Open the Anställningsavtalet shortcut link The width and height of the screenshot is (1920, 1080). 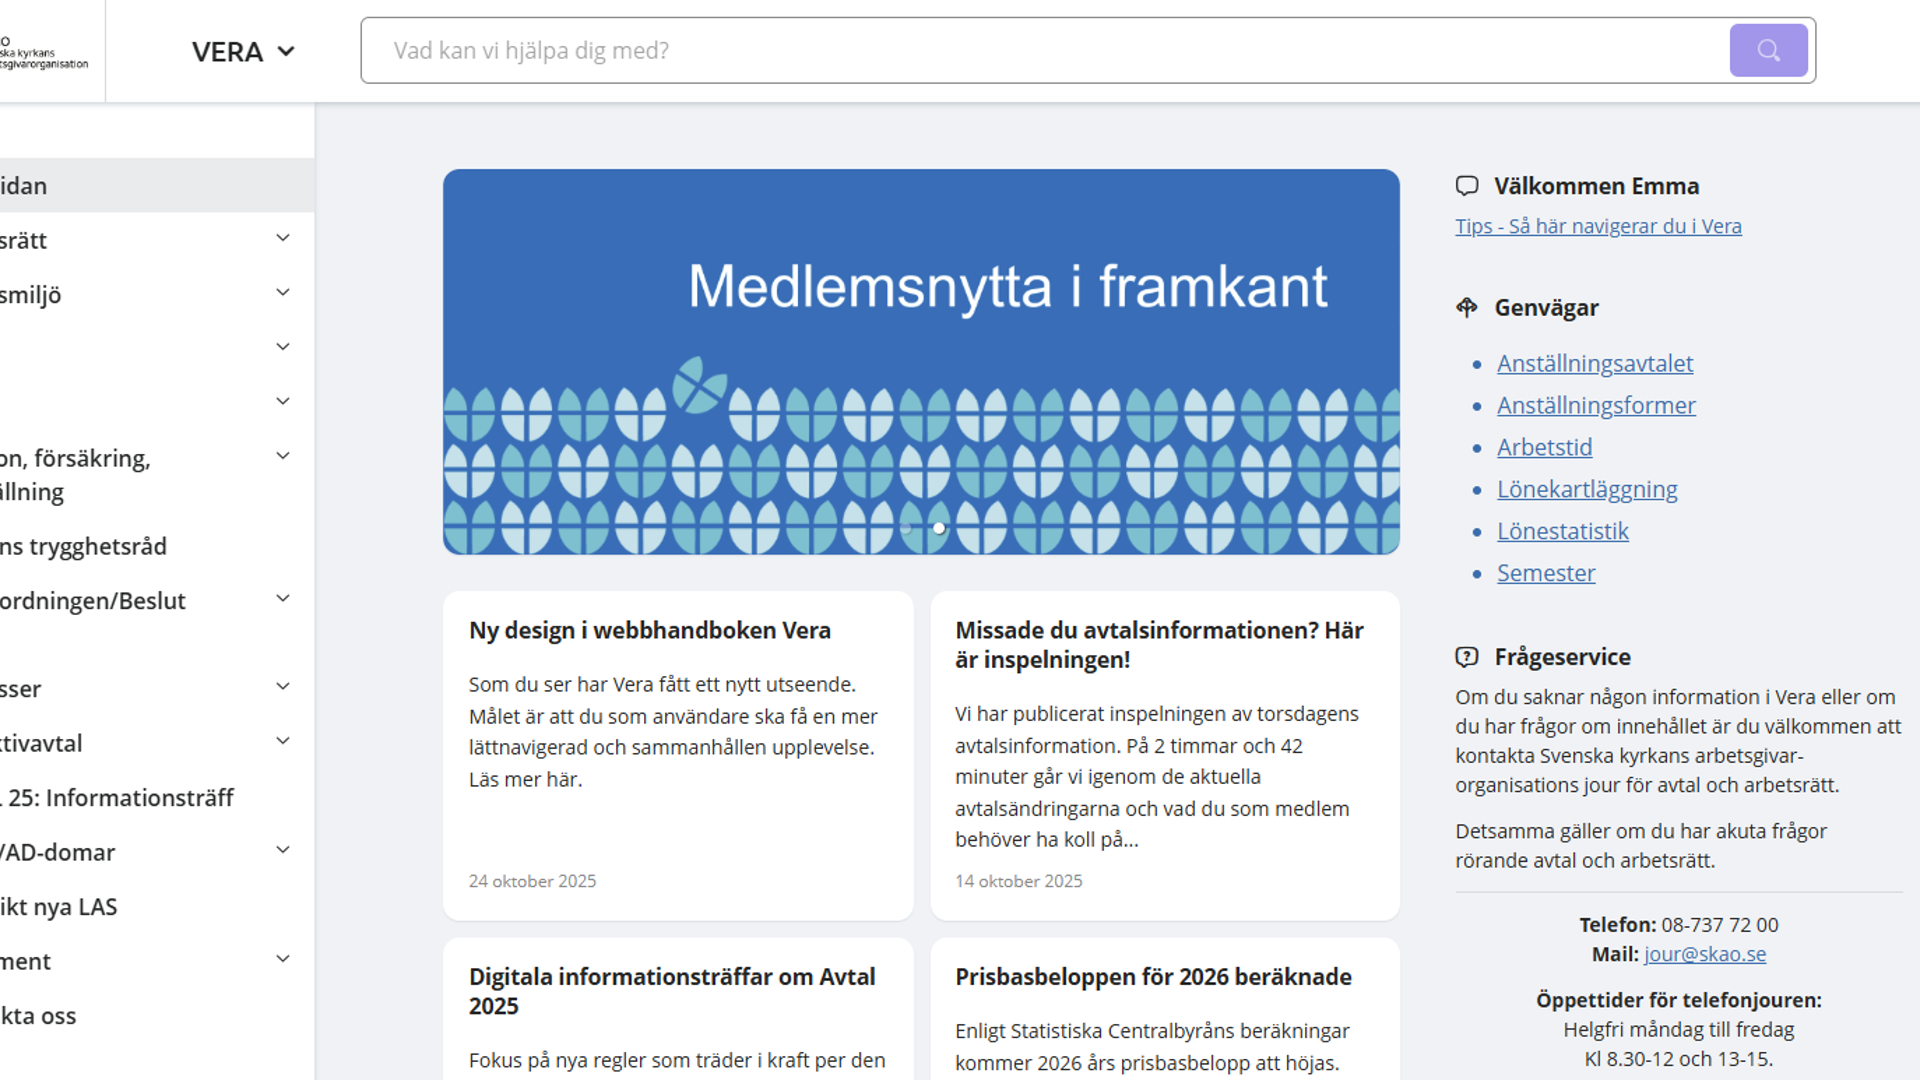click(x=1594, y=364)
